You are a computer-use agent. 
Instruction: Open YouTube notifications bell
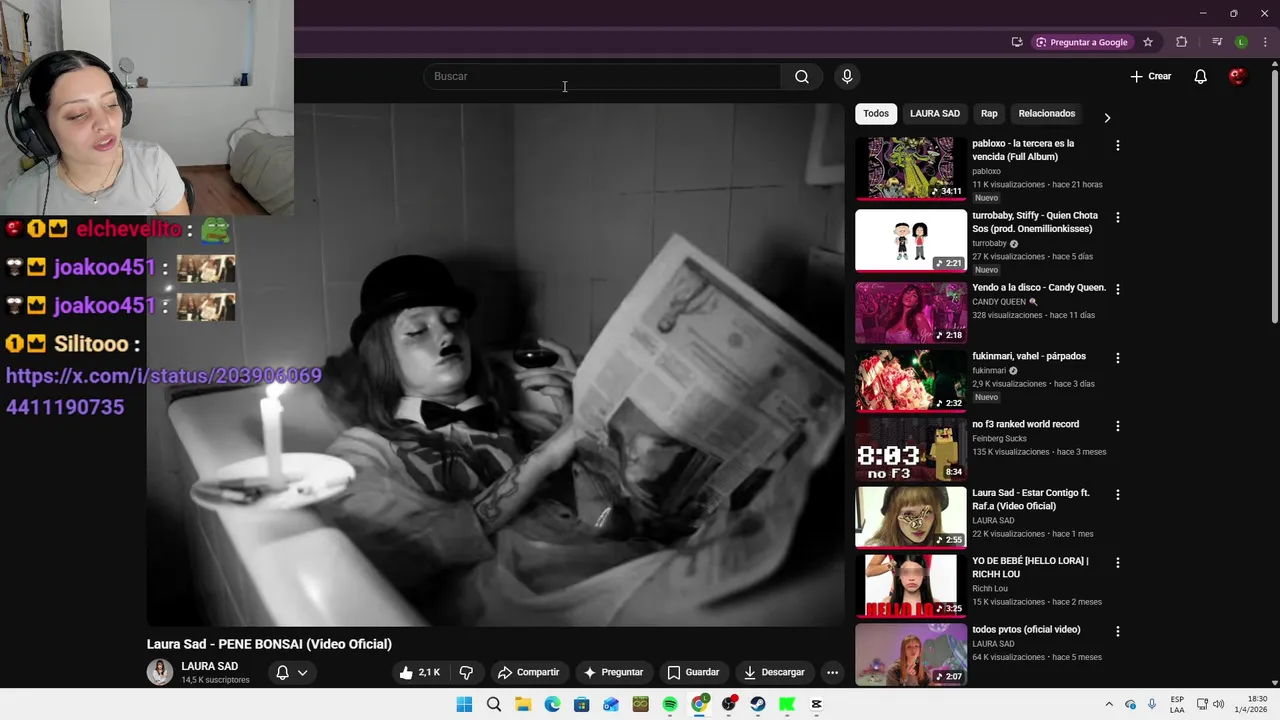click(1201, 77)
